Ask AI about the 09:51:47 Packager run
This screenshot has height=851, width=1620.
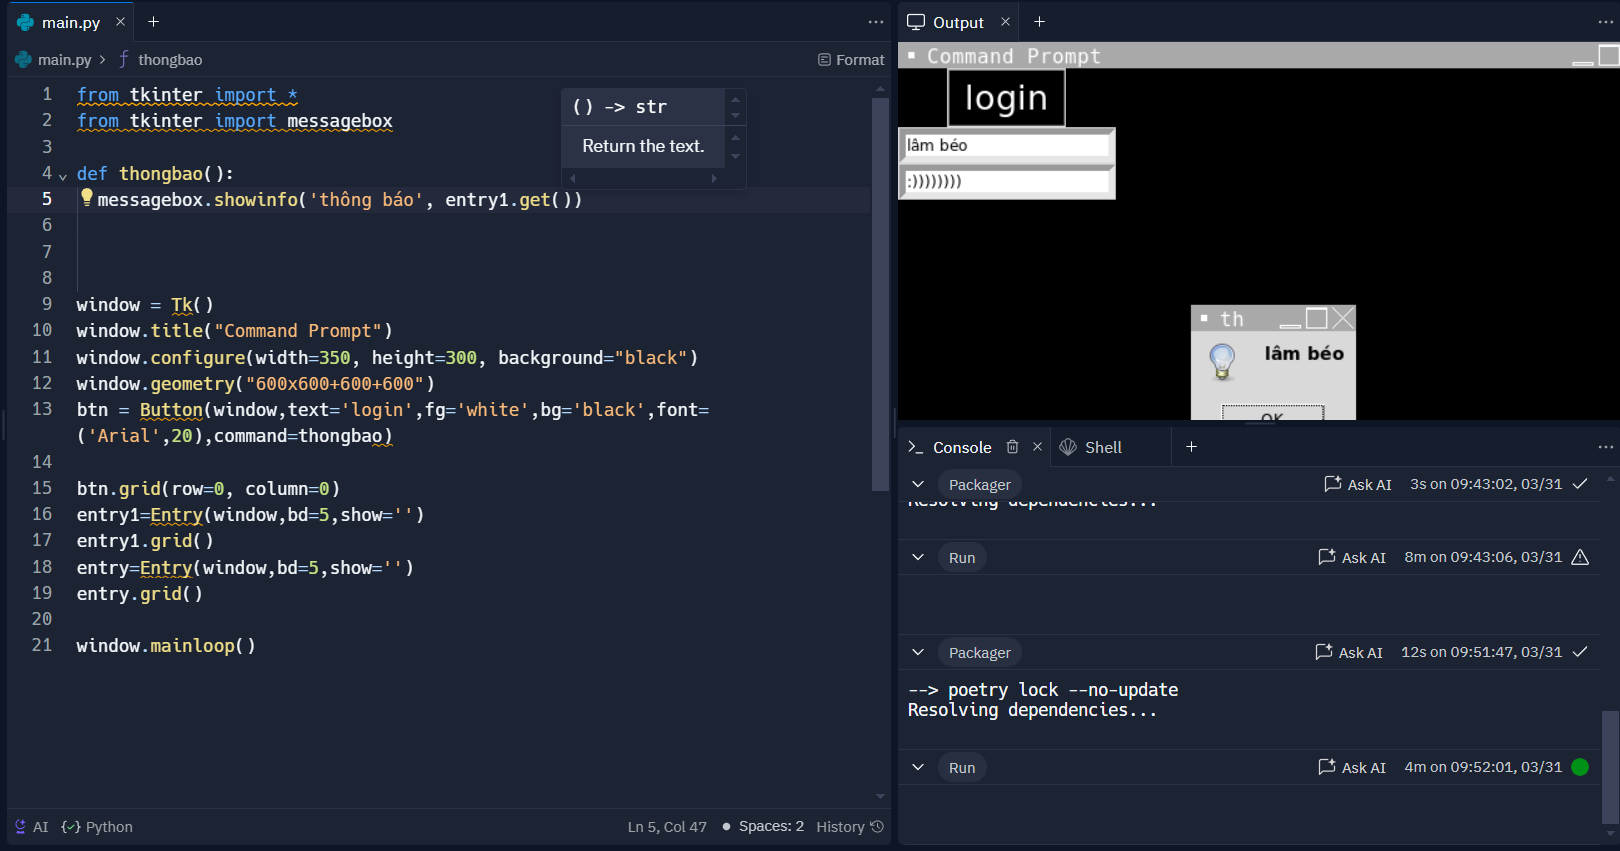tap(1349, 652)
